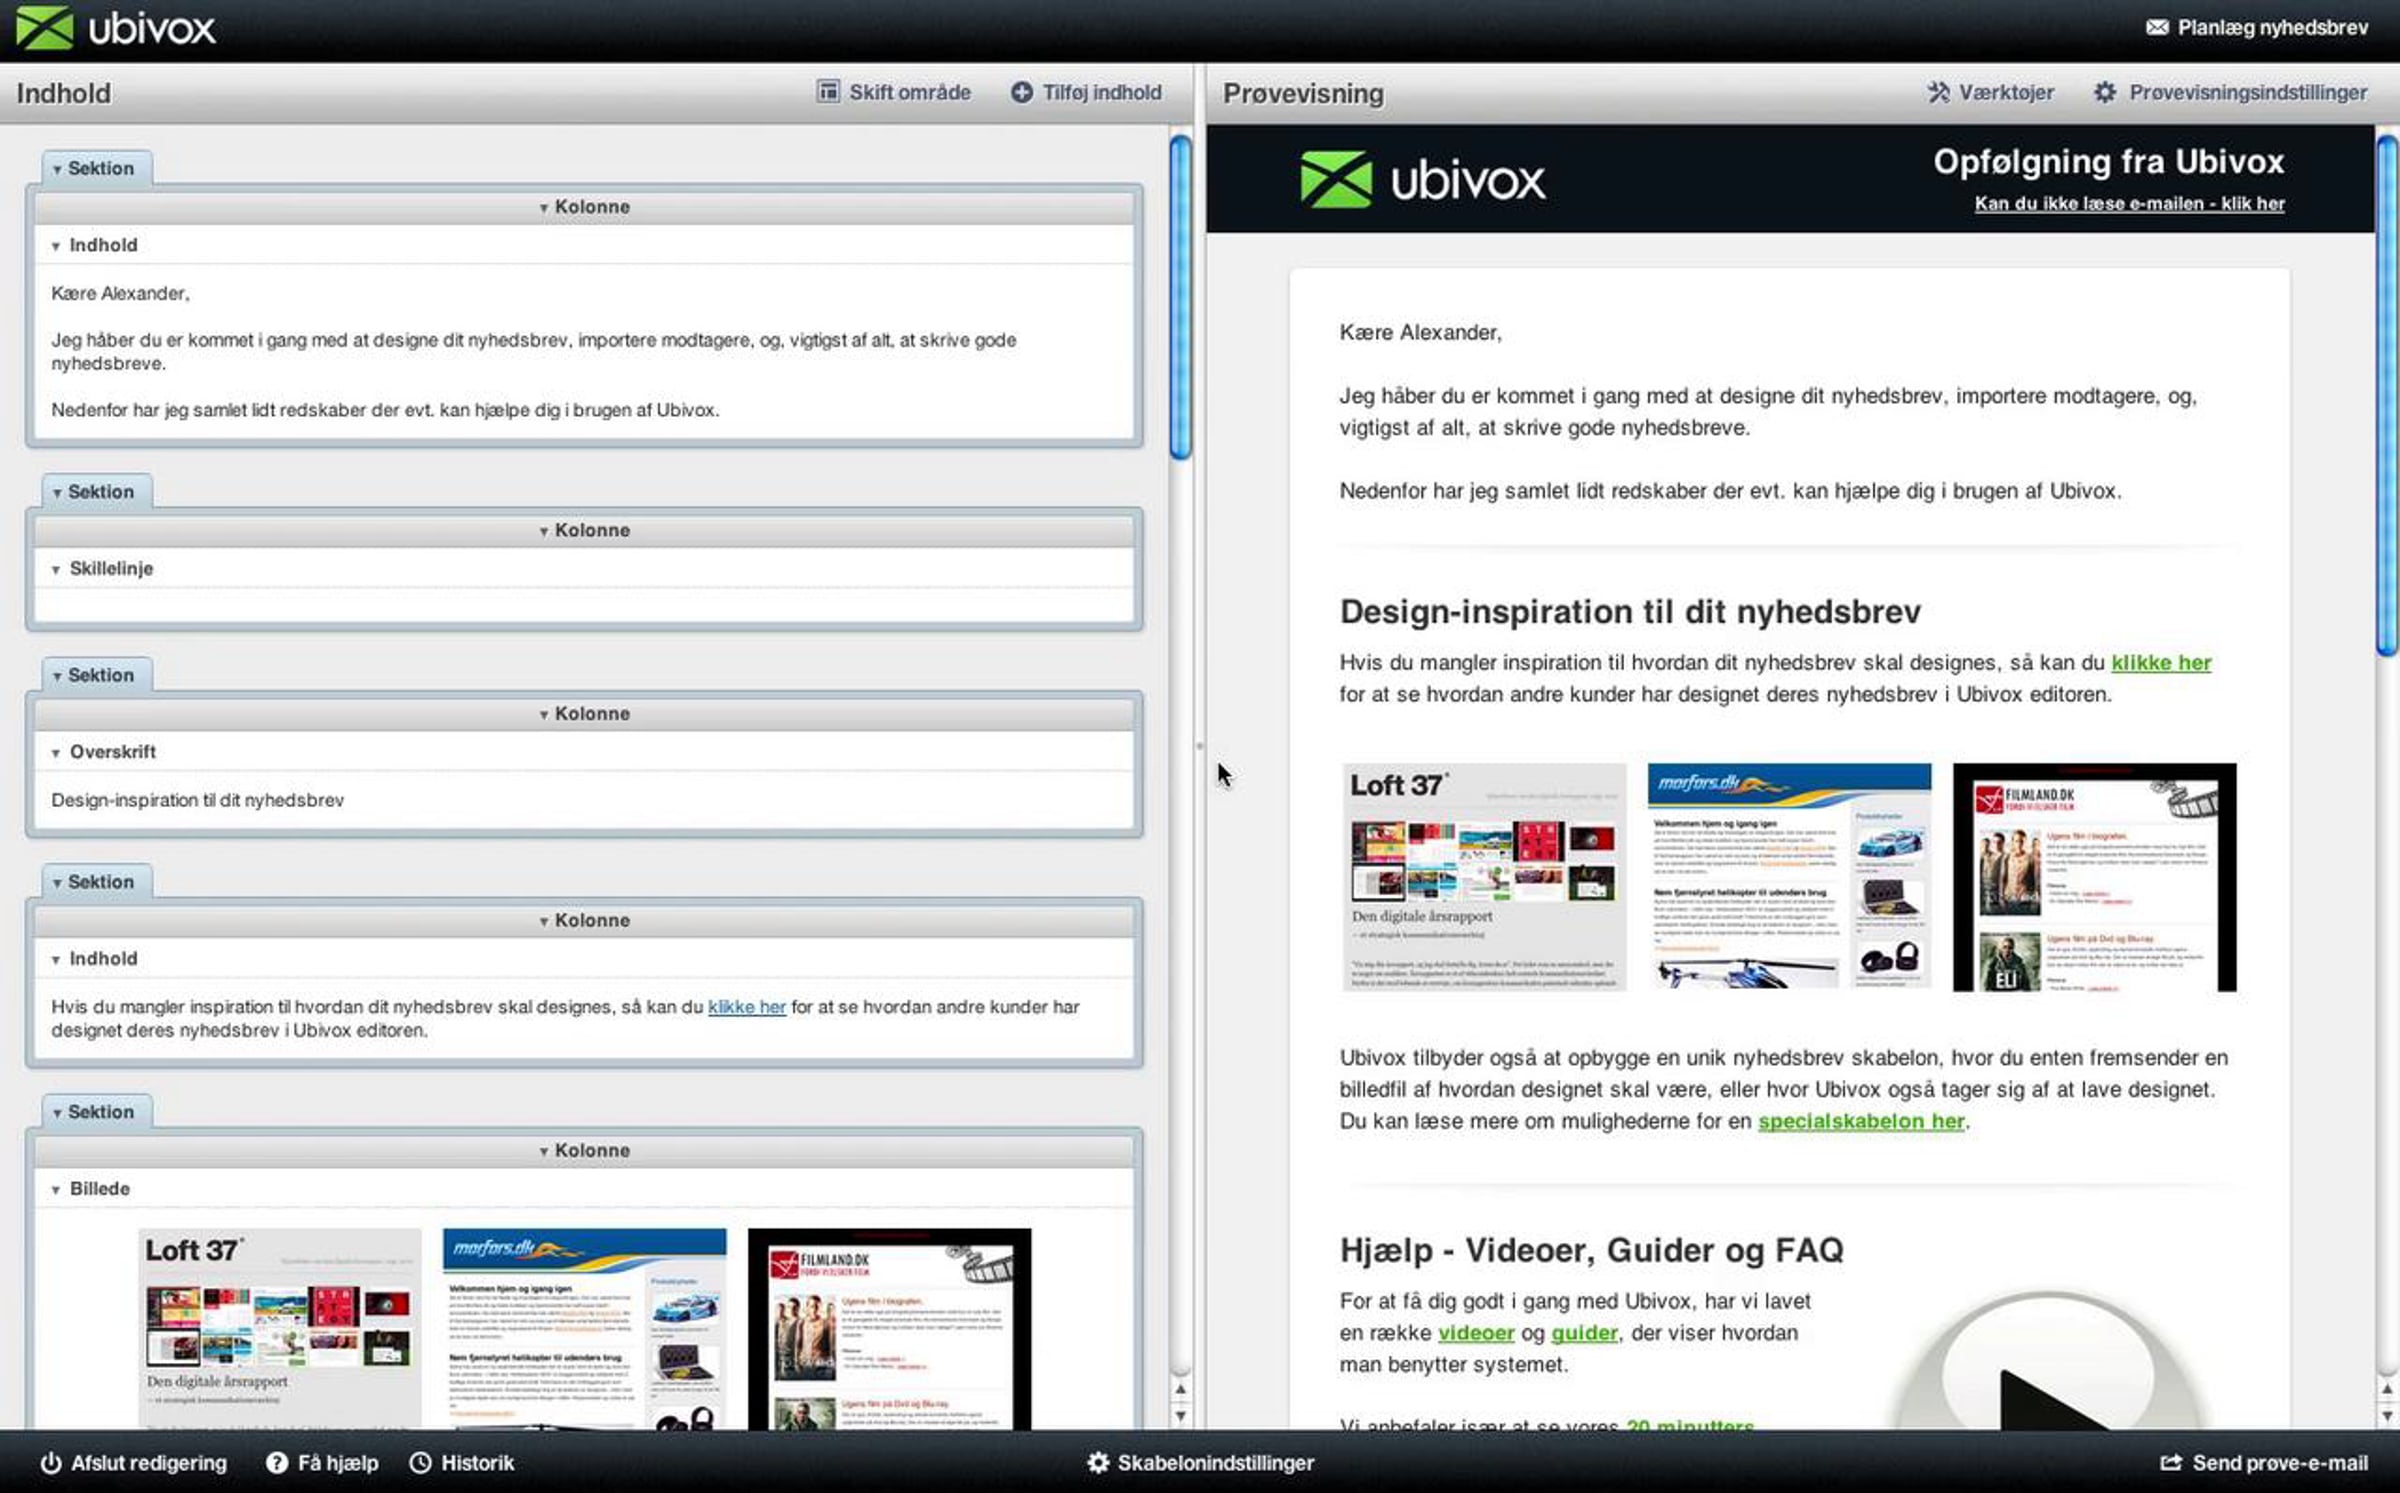Open Kolonne dropdown above the Skillelinje block
This screenshot has height=1493, width=2400.
pyautogui.click(x=585, y=530)
